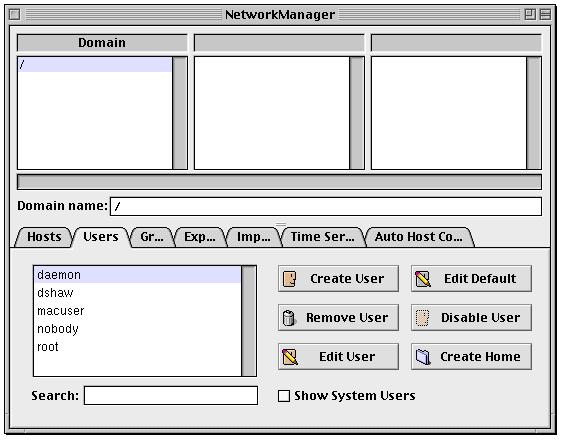Click the Search input field
Image resolution: width=562 pixels, height=441 pixels.
(x=171, y=395)
